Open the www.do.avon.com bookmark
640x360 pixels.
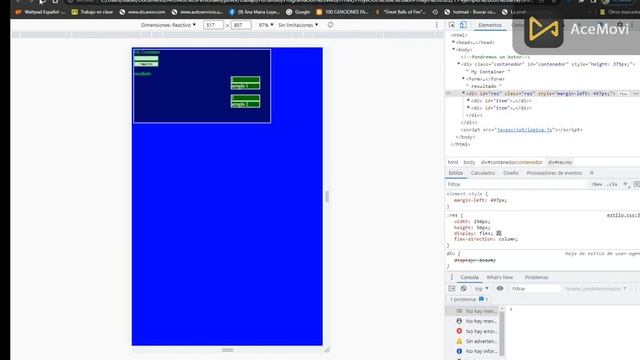point(142,12)
